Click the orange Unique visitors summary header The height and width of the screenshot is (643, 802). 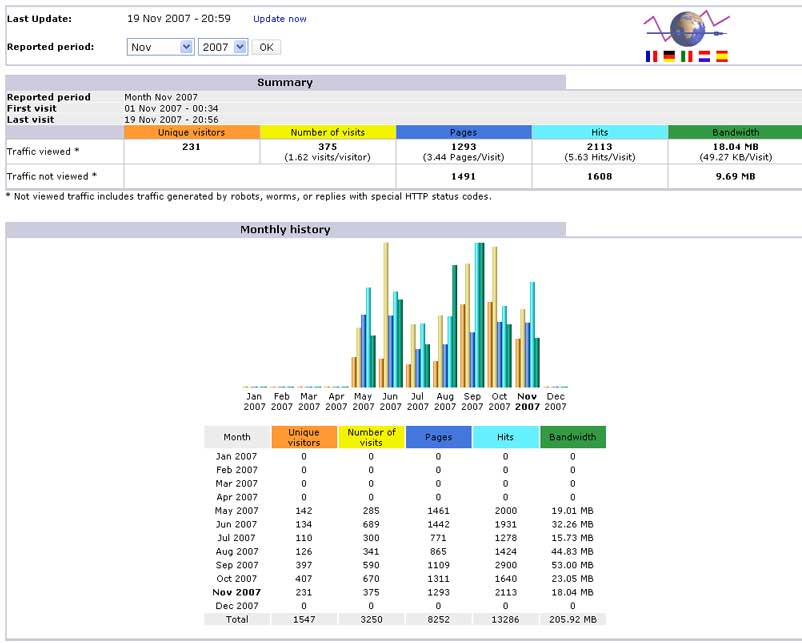coord(191,132)
